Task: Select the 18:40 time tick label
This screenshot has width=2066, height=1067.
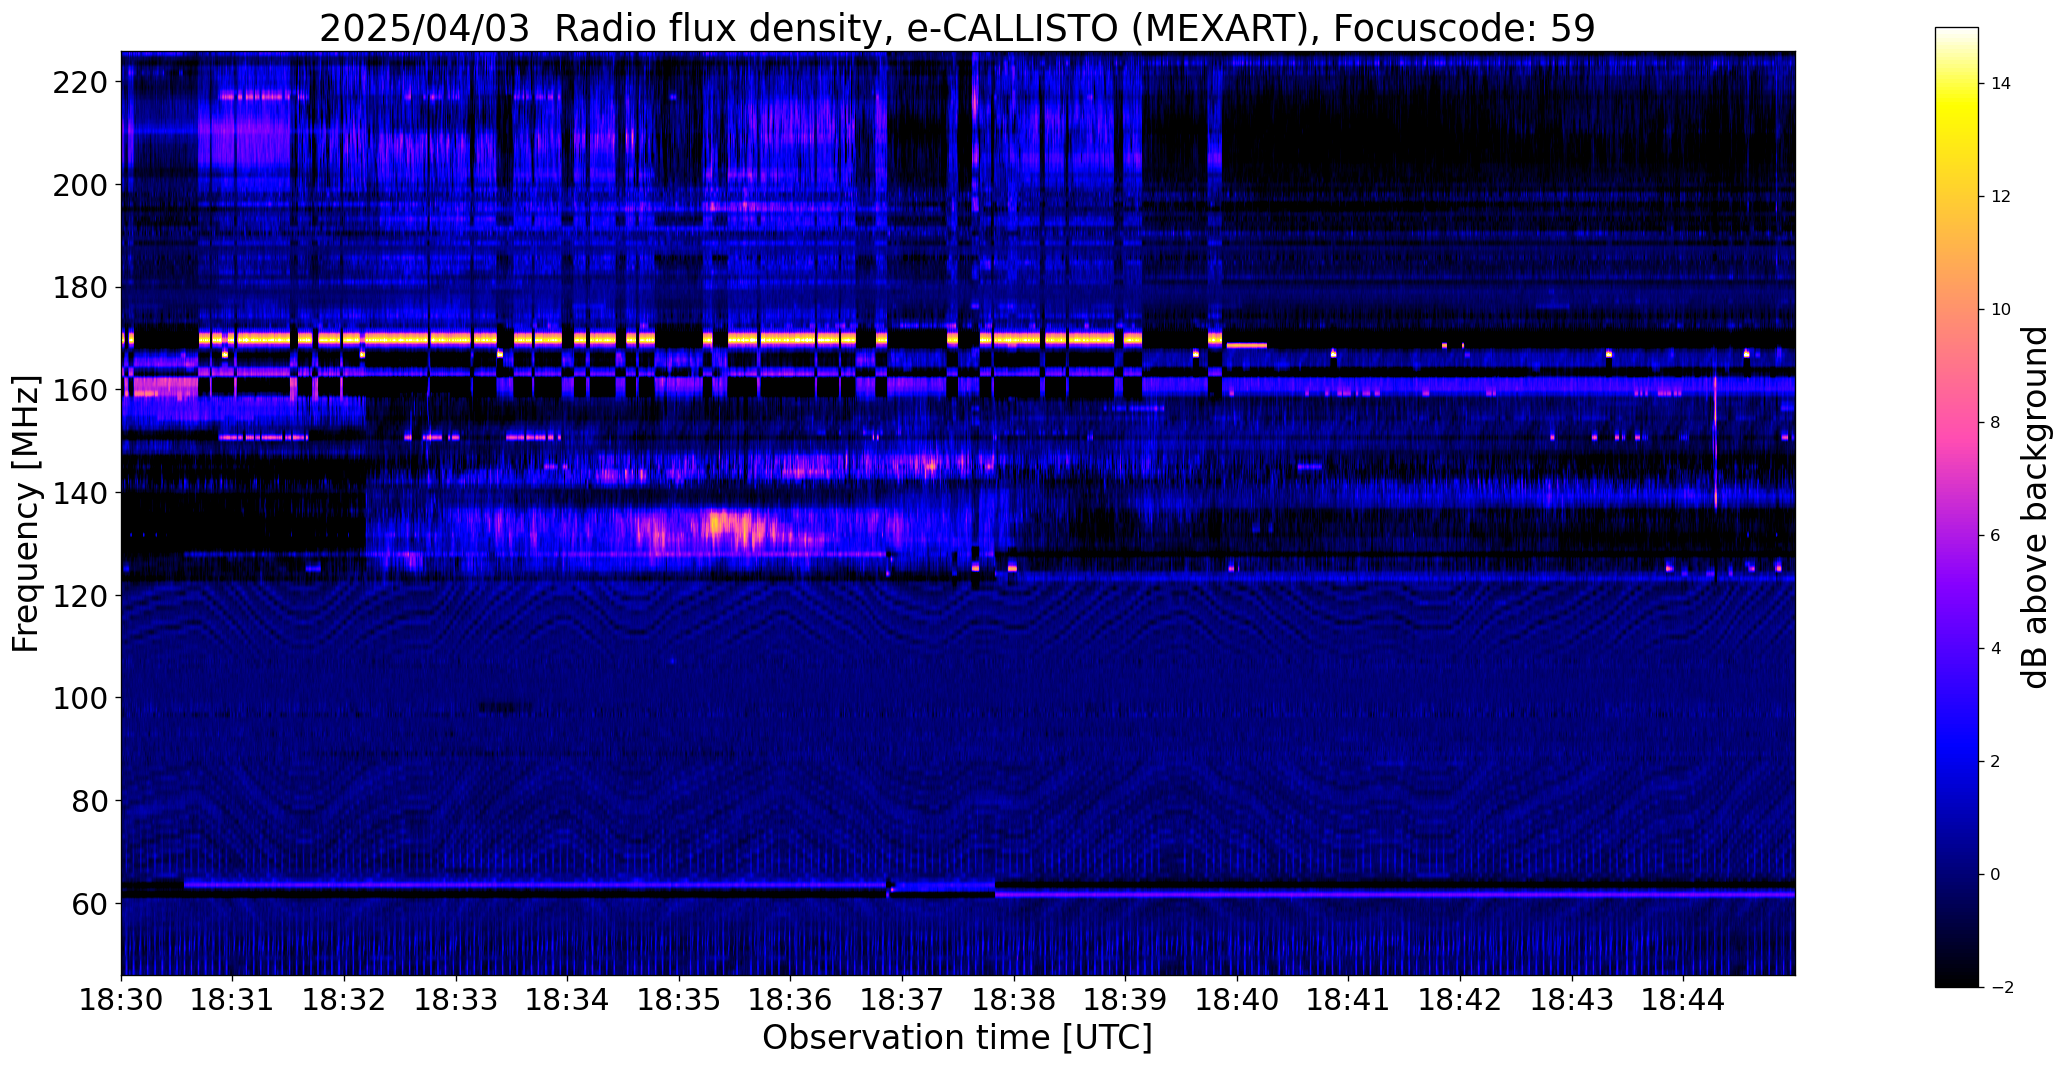Action: (1237, 1000)
